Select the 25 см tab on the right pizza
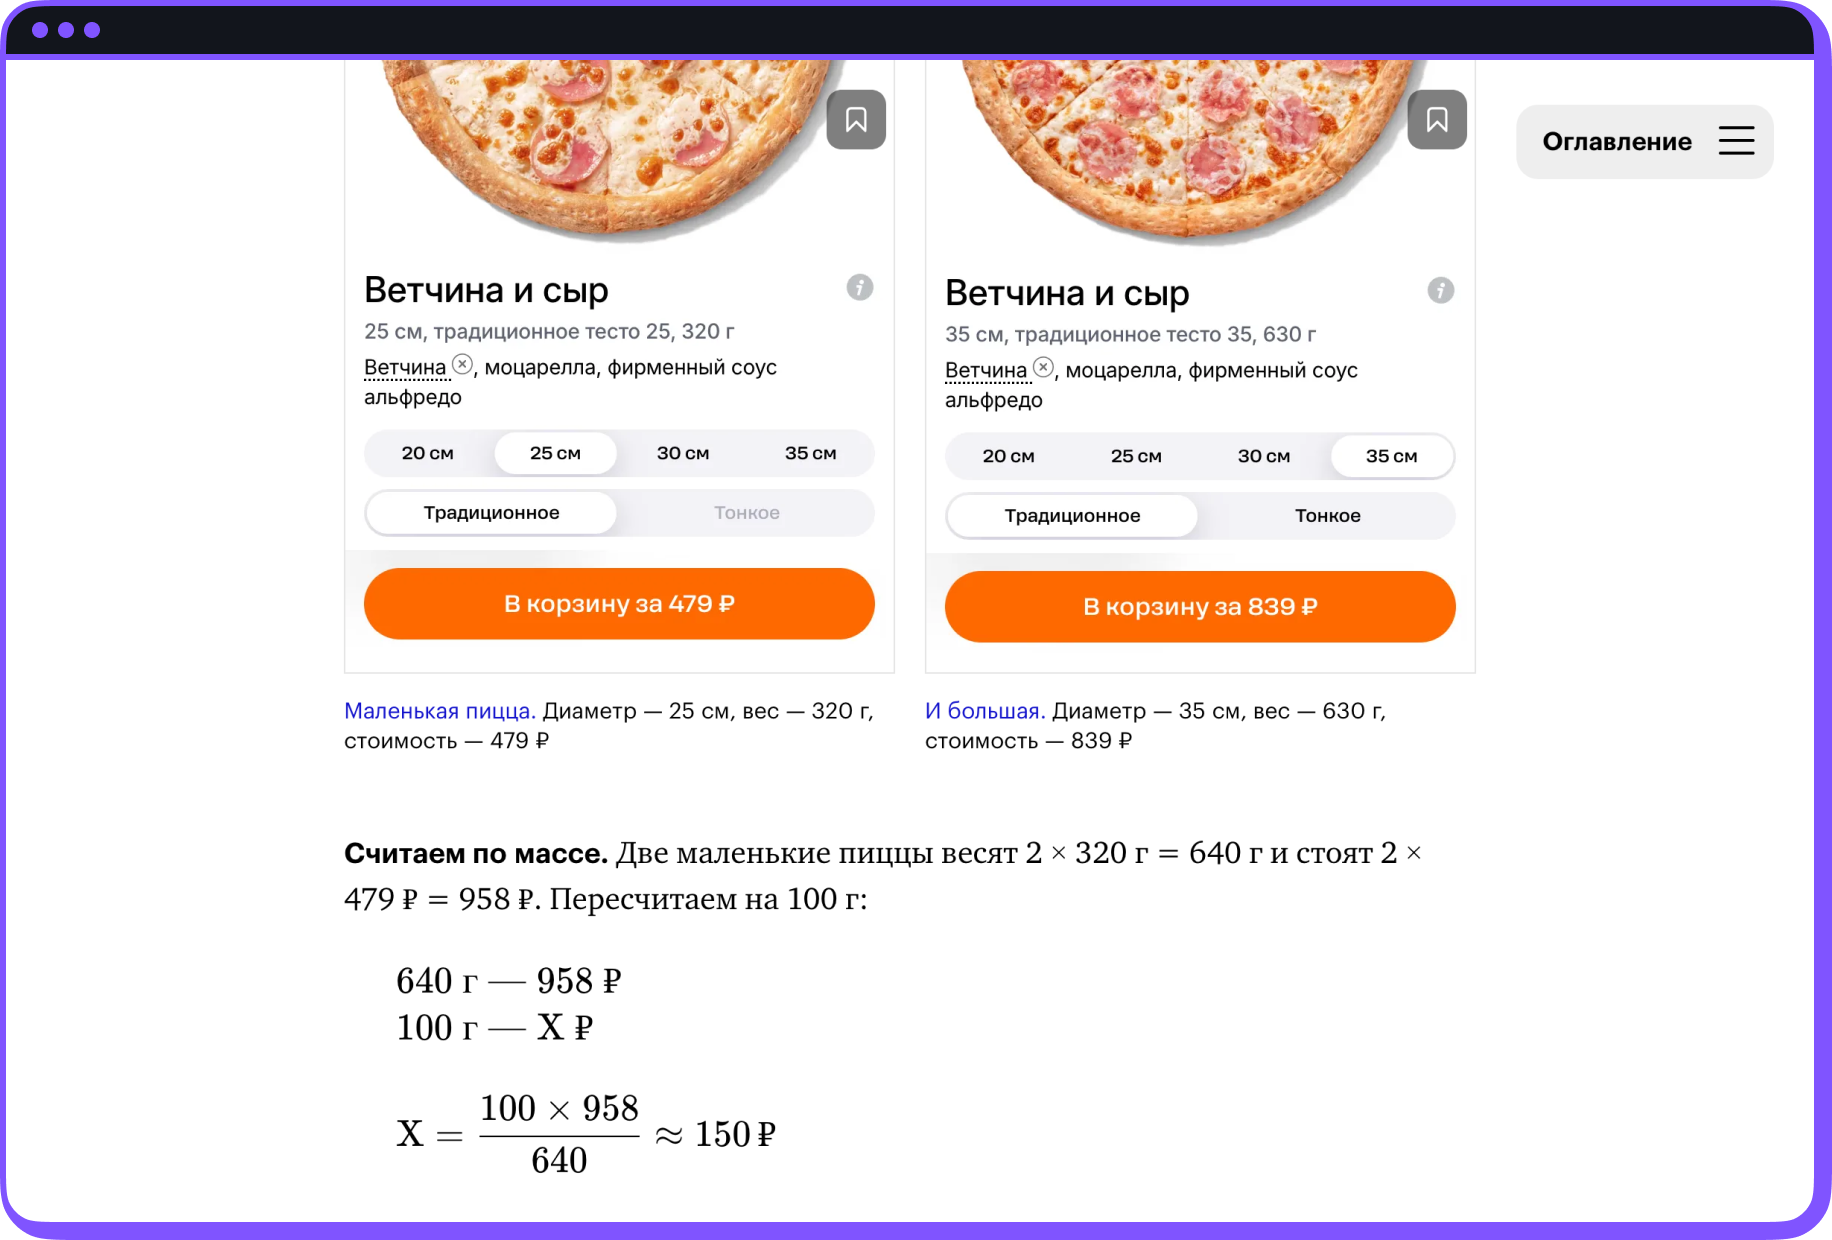Viewport: 1832px width, 1240px height. (x=1135, y=455)
